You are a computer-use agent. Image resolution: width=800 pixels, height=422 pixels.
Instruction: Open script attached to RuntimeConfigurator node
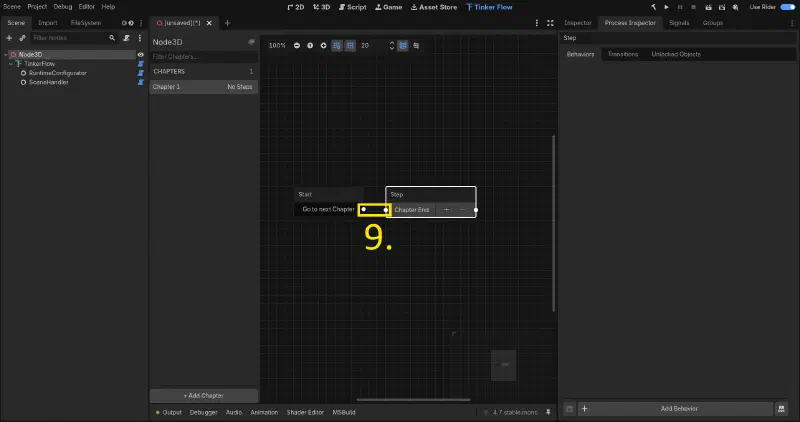click(x=141, y=73)
